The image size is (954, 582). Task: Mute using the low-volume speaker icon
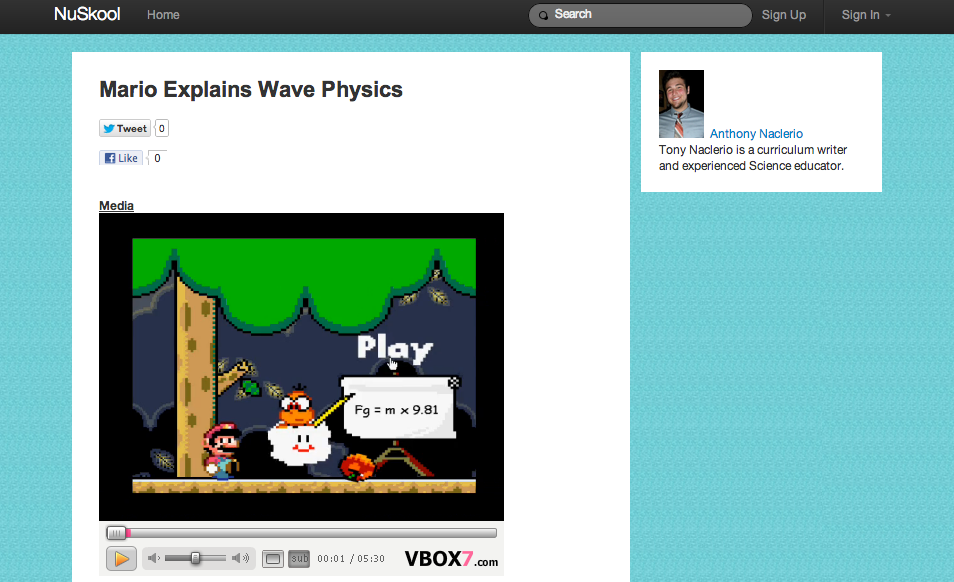pyautogui.click(x=154, y=558)
